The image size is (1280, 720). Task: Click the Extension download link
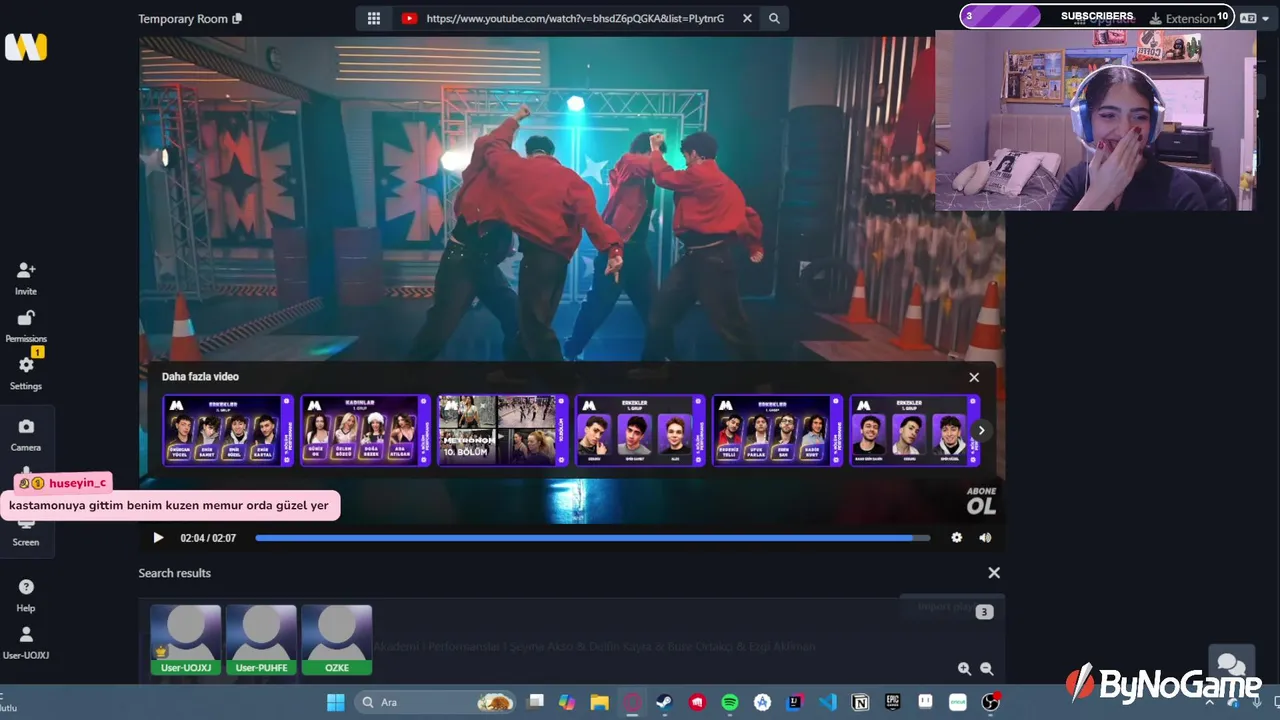1184,19
